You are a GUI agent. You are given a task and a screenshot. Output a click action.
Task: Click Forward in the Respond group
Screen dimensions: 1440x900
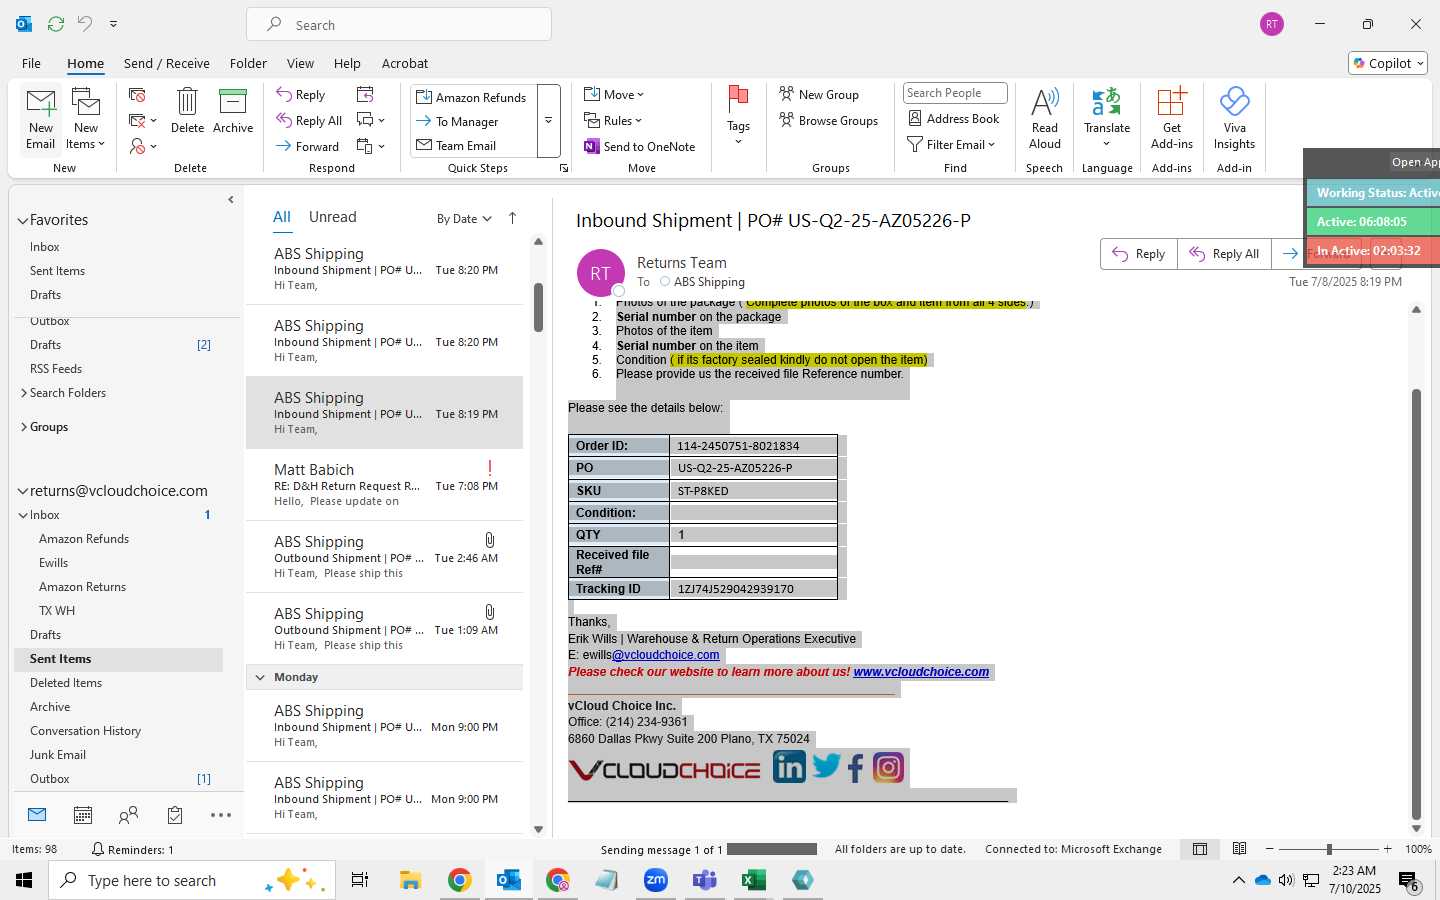pyautogui.click(x=308, y=146)
